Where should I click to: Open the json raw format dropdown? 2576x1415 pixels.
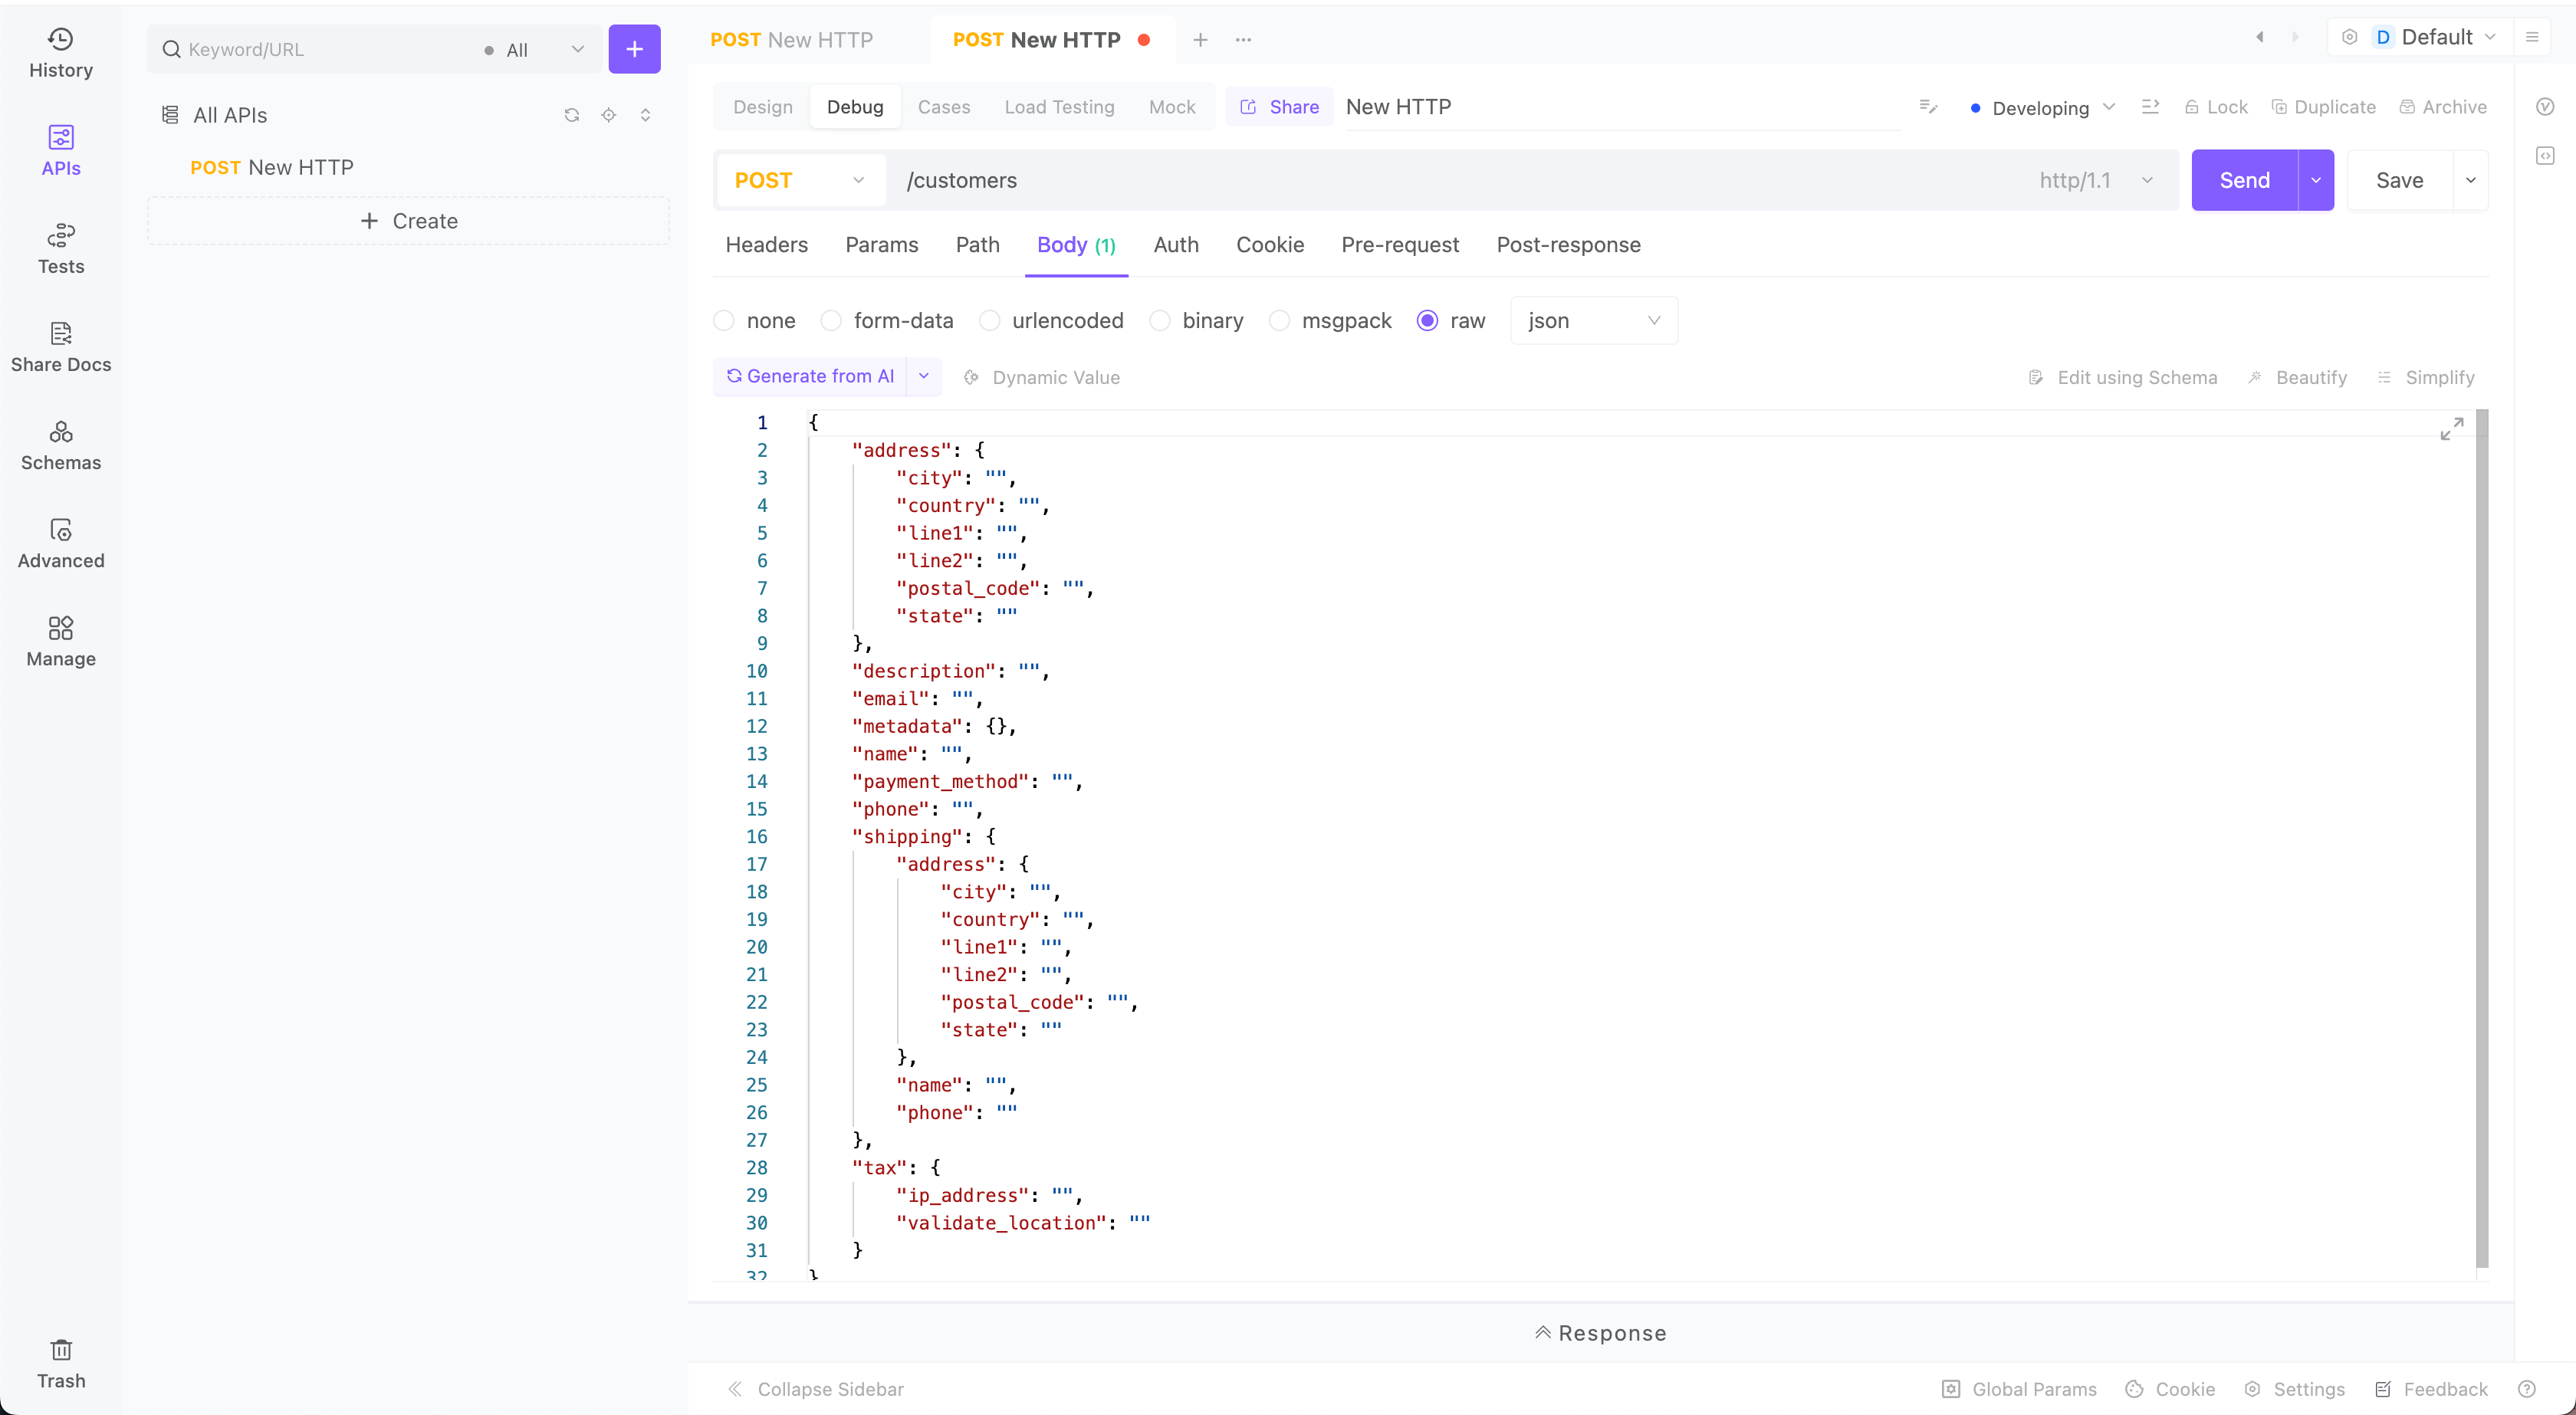(1594, 320)
